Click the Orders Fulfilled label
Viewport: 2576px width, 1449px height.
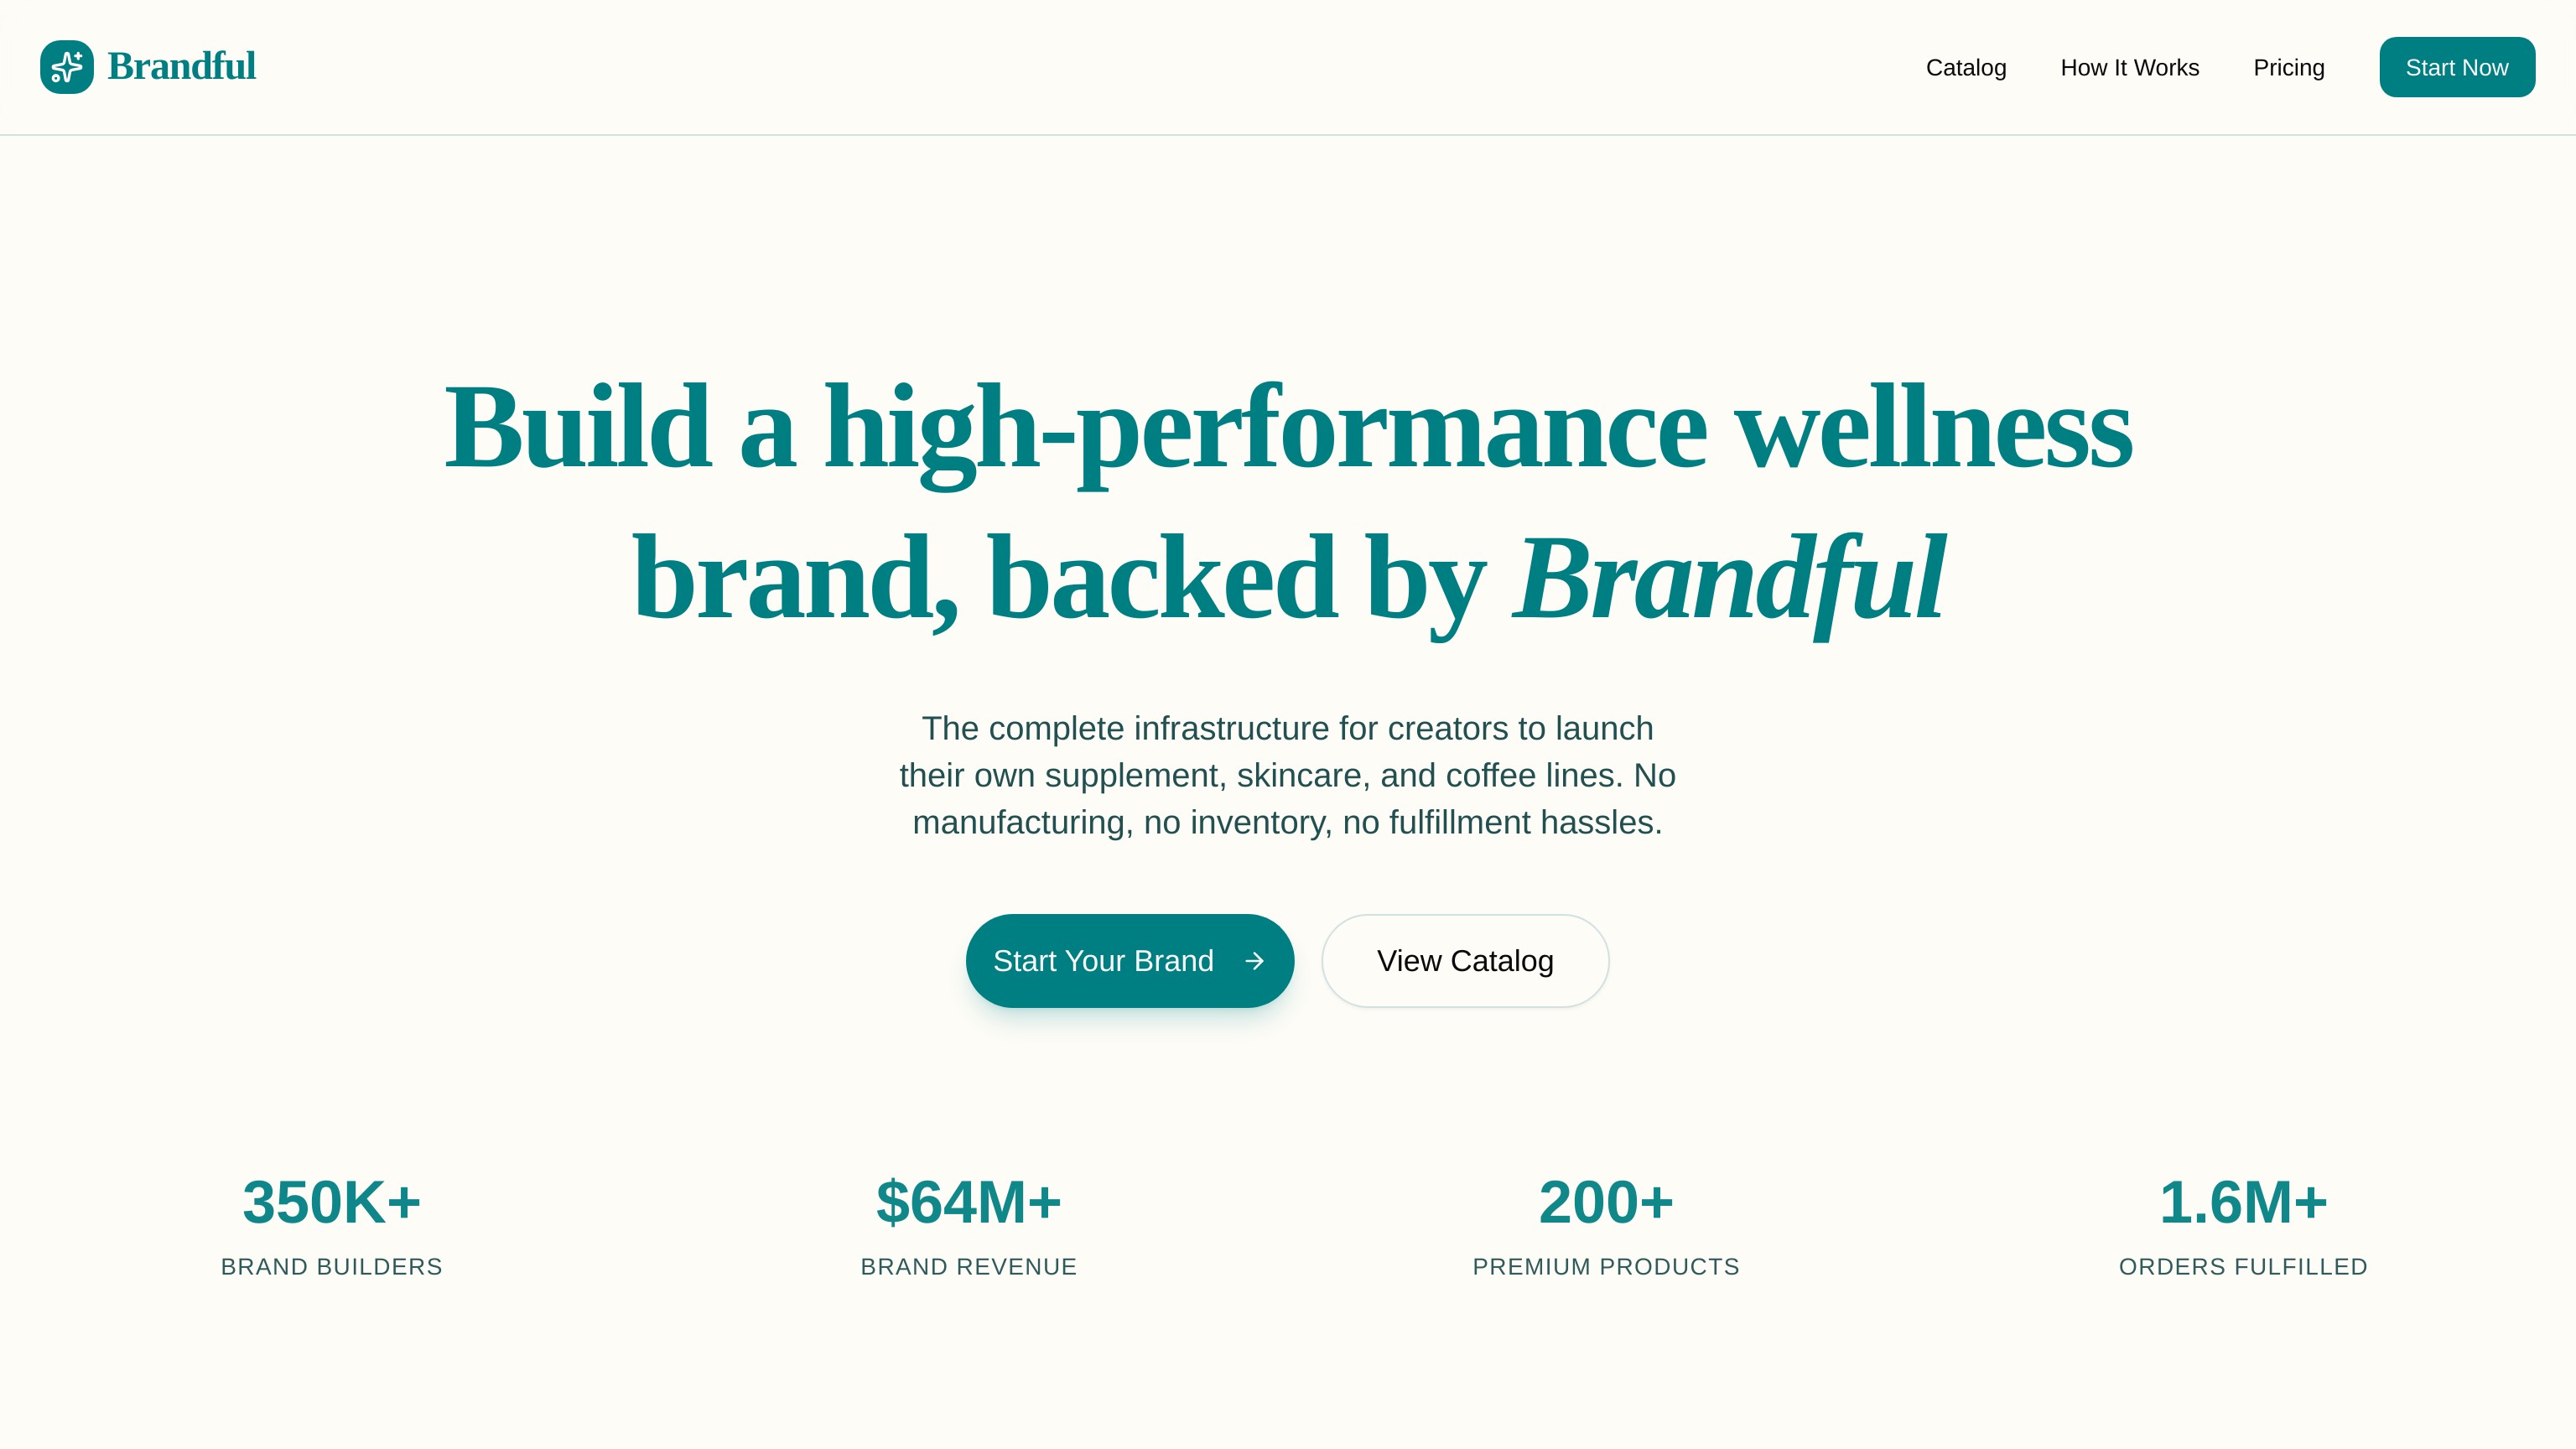[x=2243, y=1267]
